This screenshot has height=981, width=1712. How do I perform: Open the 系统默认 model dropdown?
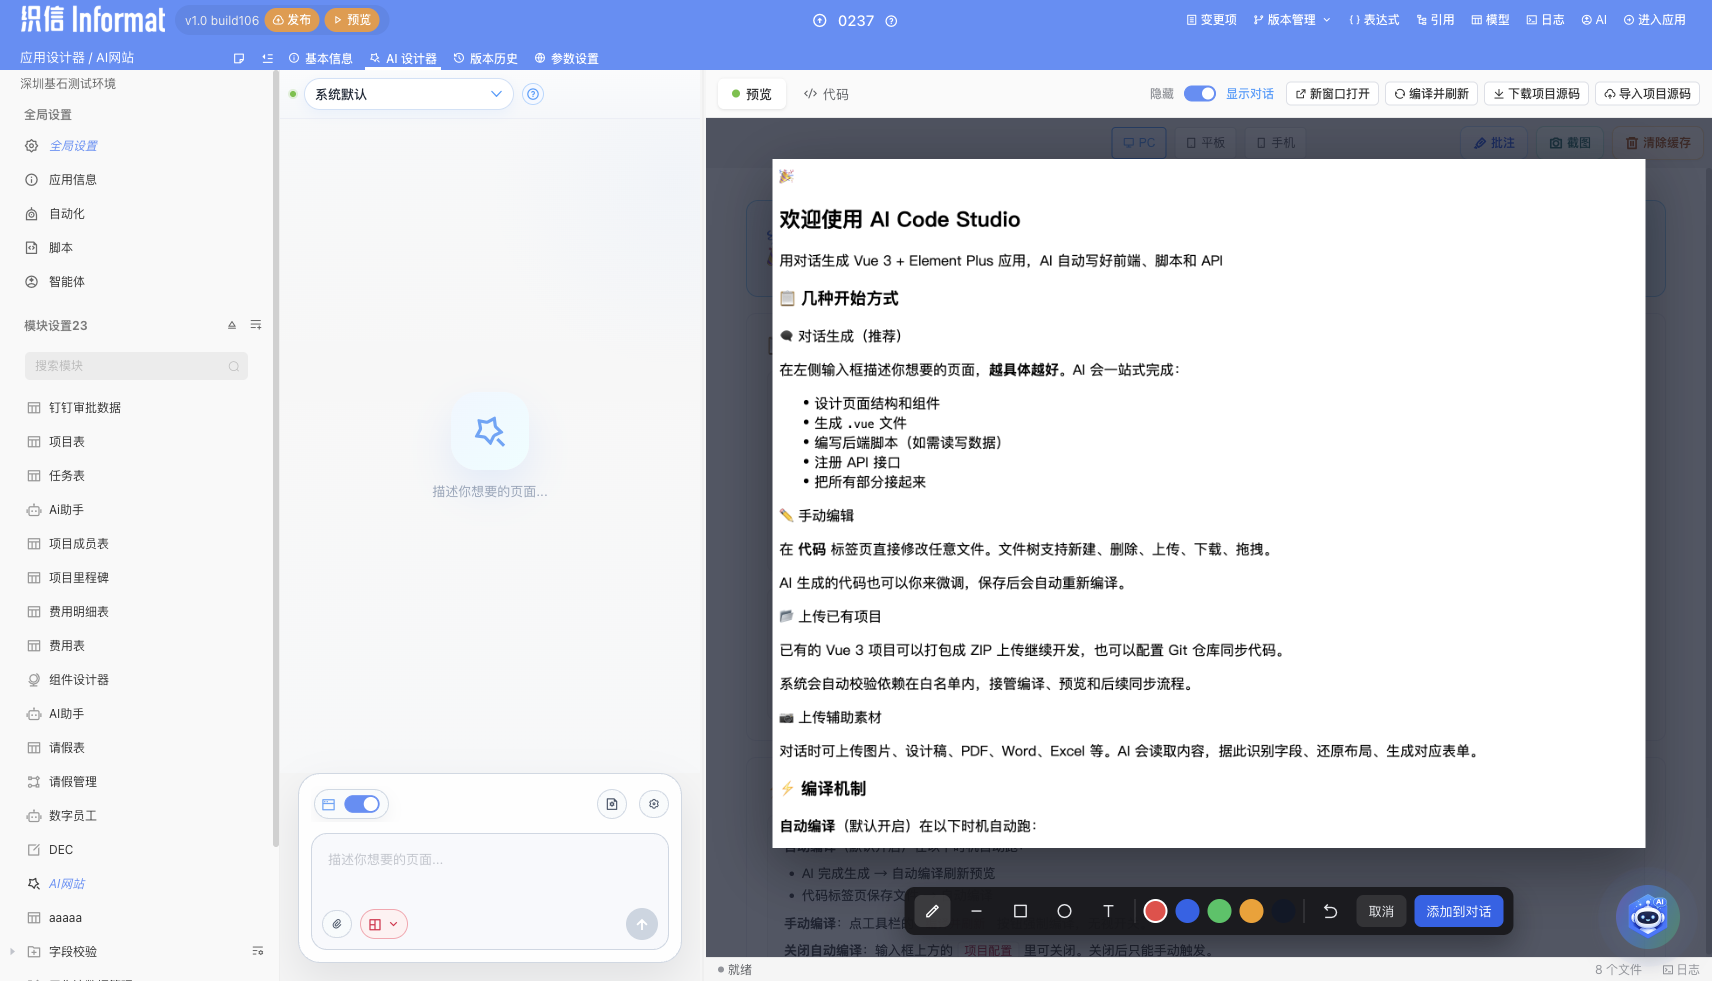tap(409, 94)
